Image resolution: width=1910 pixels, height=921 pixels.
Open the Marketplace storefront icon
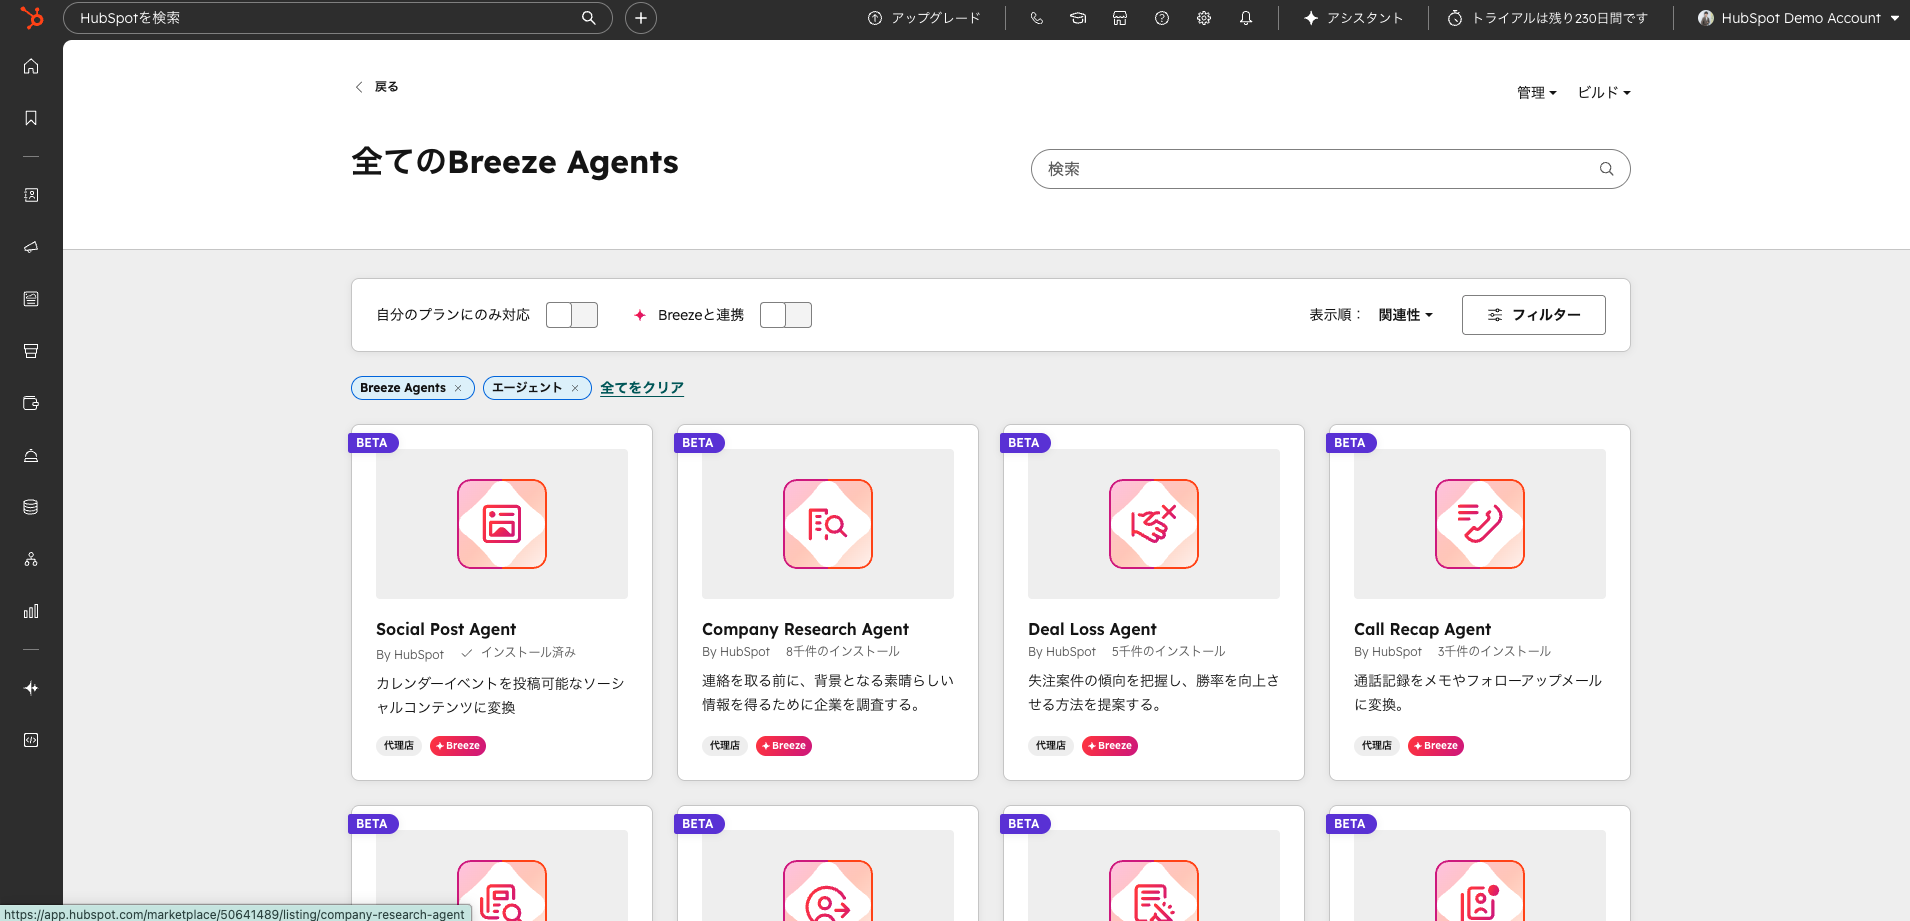coord(1120,18)
